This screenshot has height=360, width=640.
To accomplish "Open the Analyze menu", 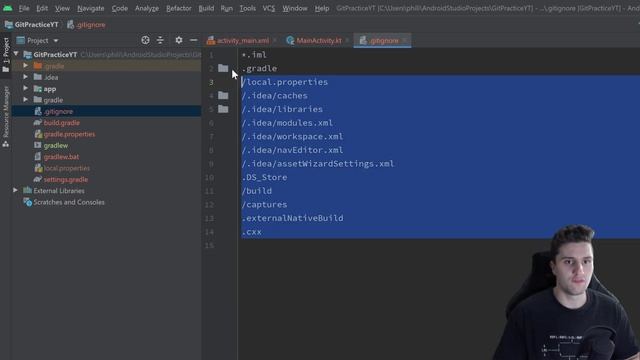I will pyautogui.click(x=147, y=8).
